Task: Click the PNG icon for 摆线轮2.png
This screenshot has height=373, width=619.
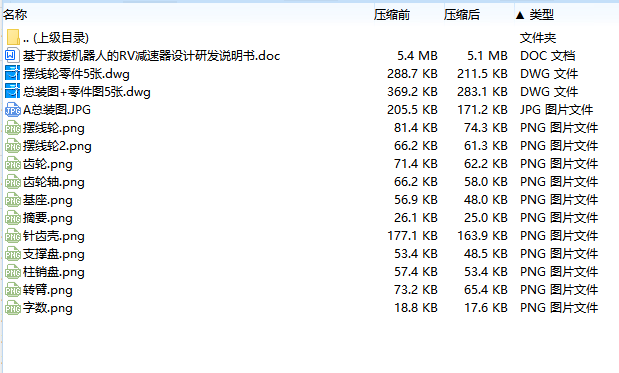Action: (x=13, y=146)
